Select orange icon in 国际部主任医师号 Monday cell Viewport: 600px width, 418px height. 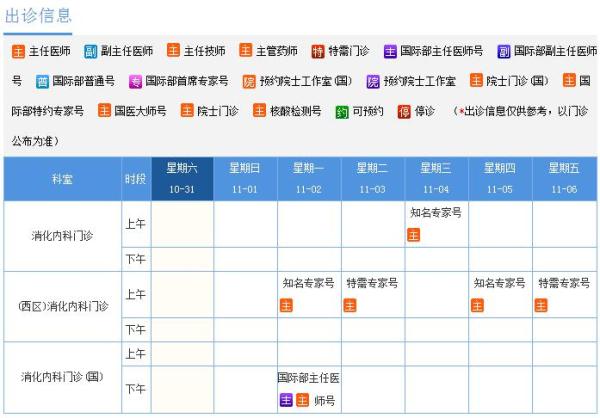[x=302, y=400]
